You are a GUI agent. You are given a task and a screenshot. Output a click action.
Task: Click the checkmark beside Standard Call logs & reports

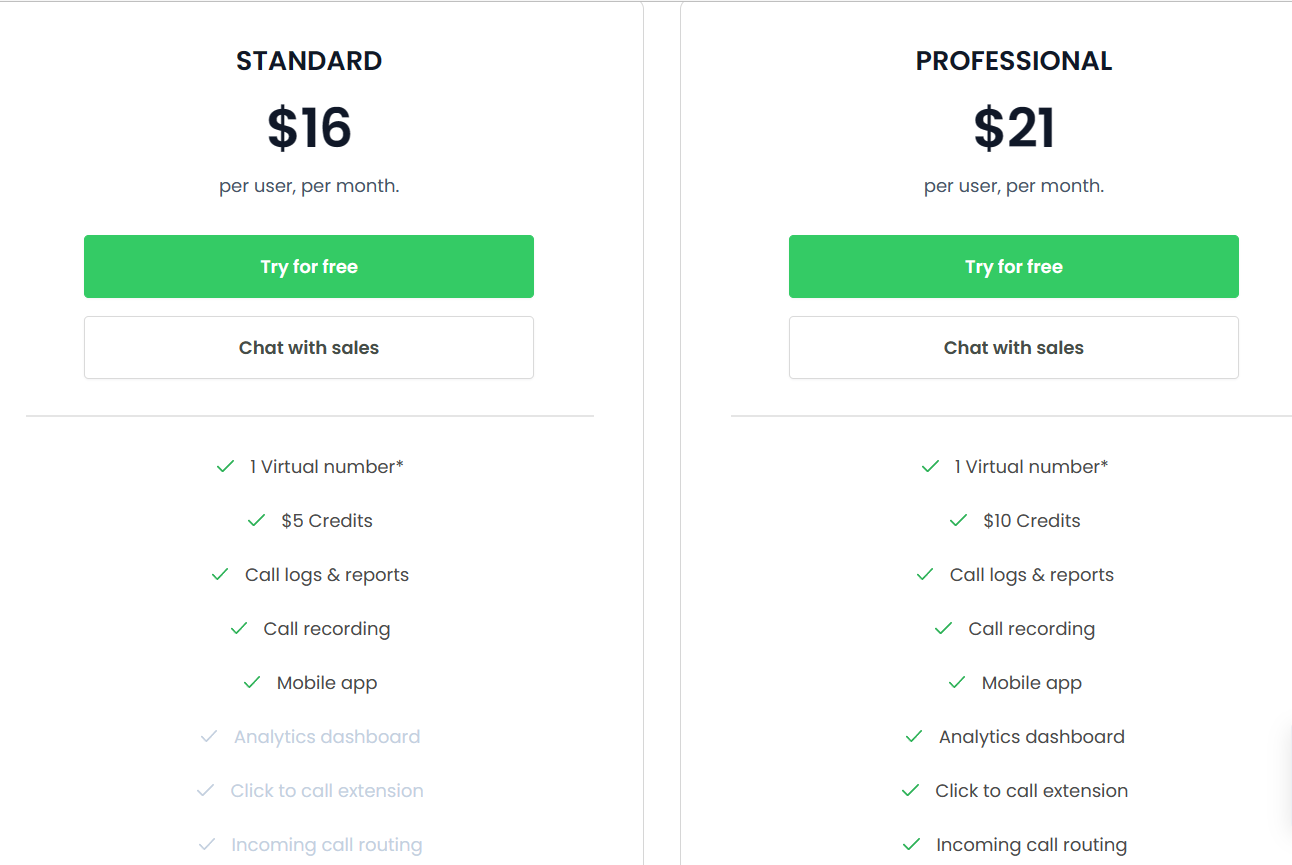click(219, 574)
